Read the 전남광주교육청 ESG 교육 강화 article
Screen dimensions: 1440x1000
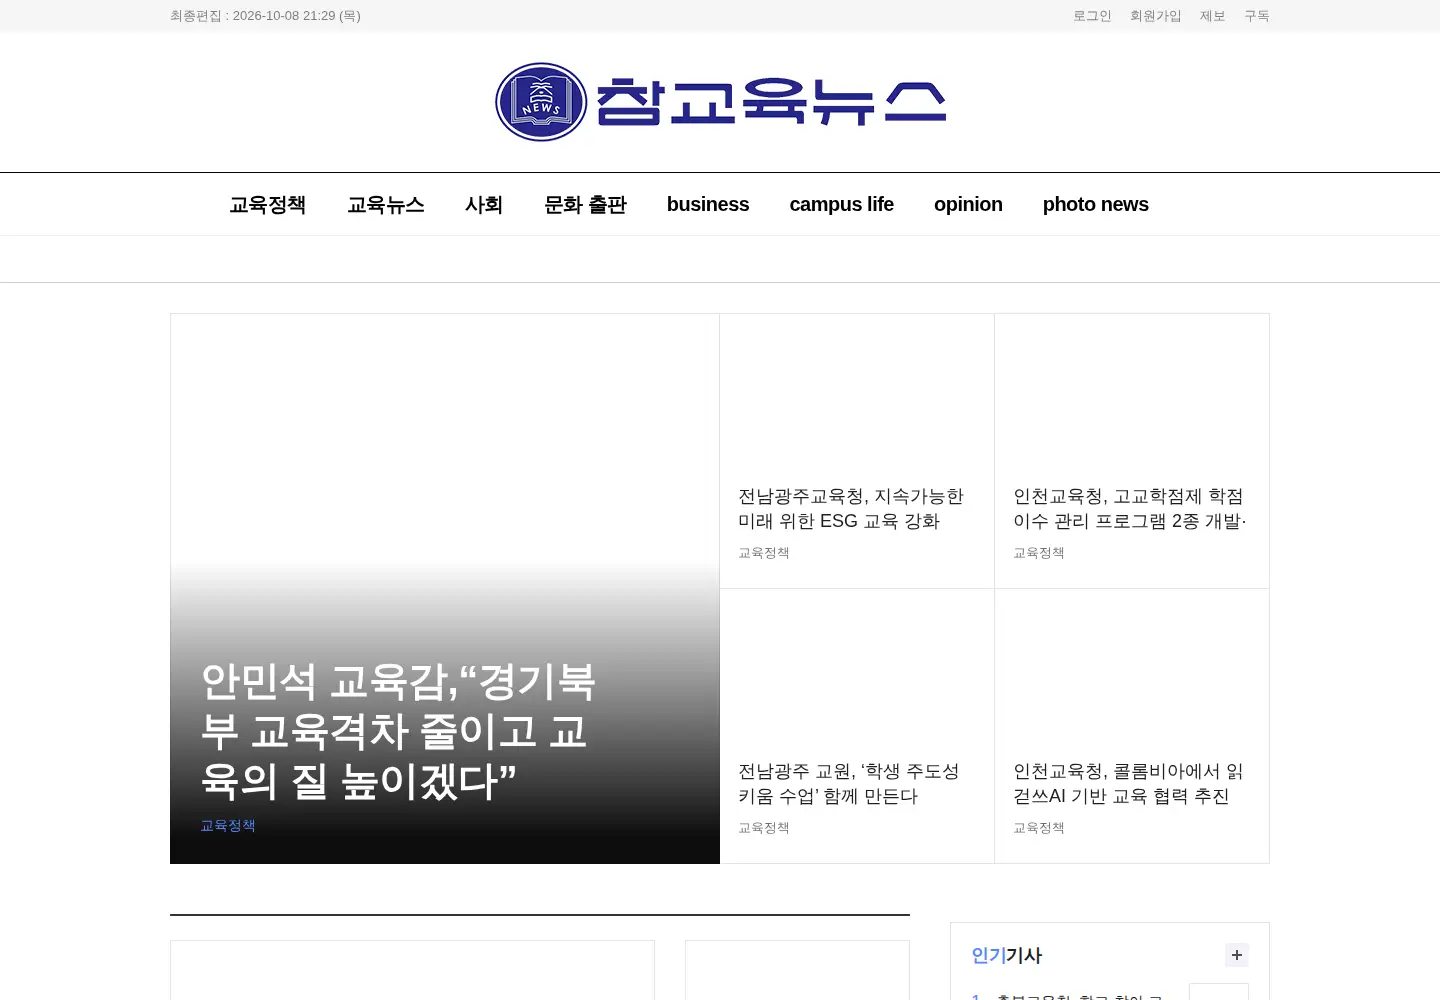coord(851,509)
